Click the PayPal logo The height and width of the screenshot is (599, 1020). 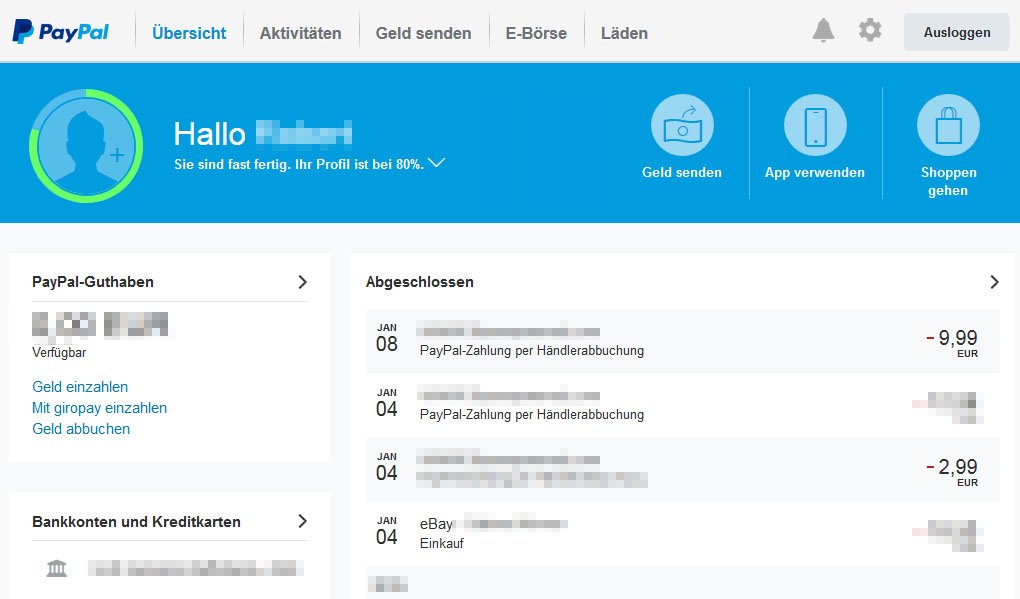tap(60, 31)
